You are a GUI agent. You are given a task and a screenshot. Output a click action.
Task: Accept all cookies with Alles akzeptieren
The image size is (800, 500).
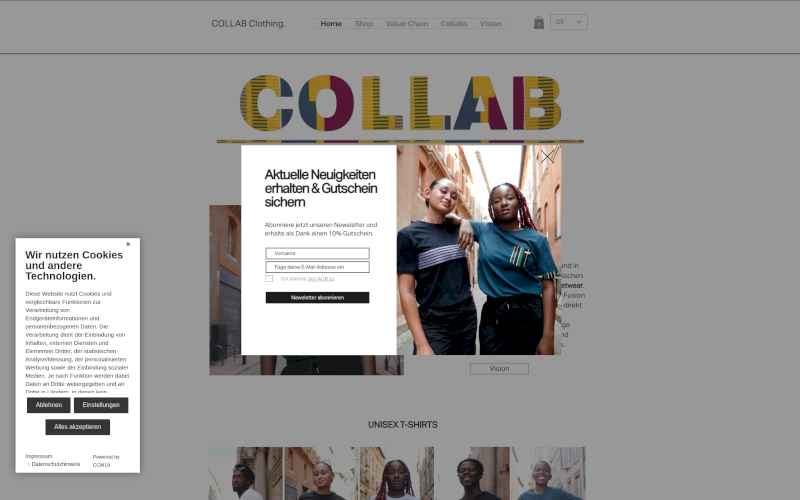click(x=78, y=427)
